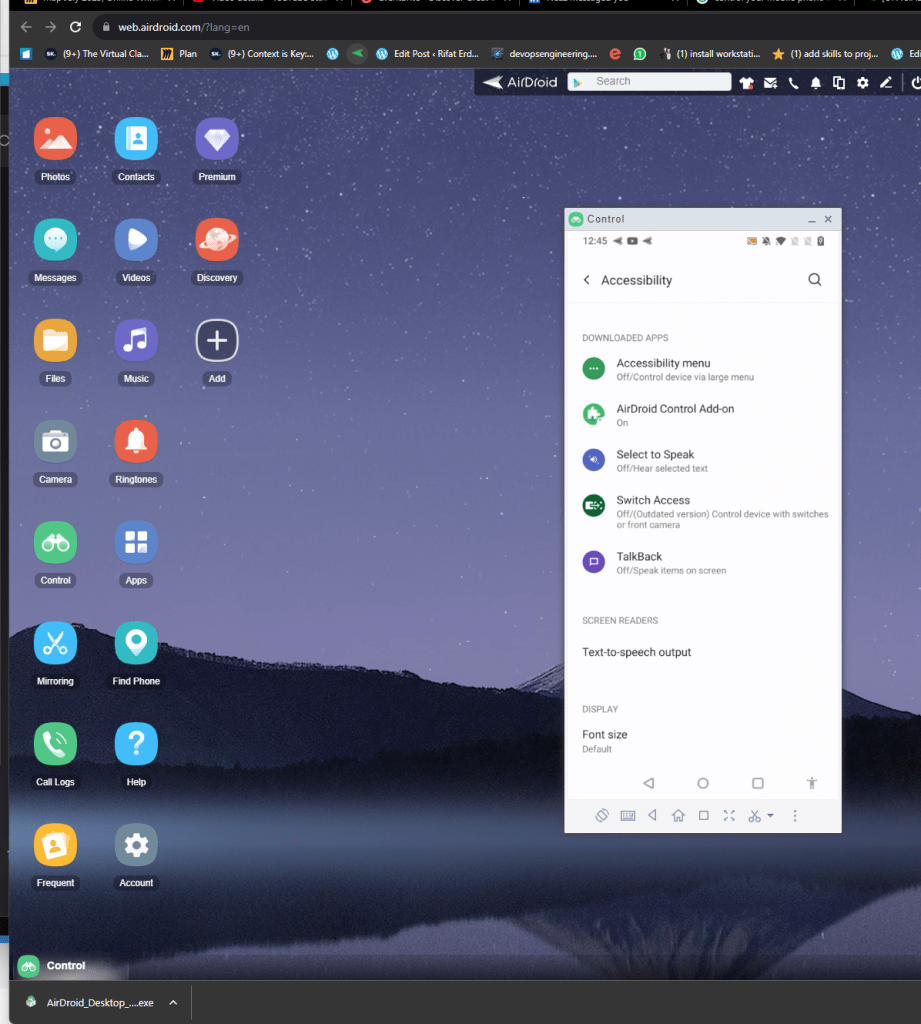The height and width of the screenshot is (1024, 921).
Task: Click the pencil edit icon in AirDroid toolbar
Action: pos(886,82)
